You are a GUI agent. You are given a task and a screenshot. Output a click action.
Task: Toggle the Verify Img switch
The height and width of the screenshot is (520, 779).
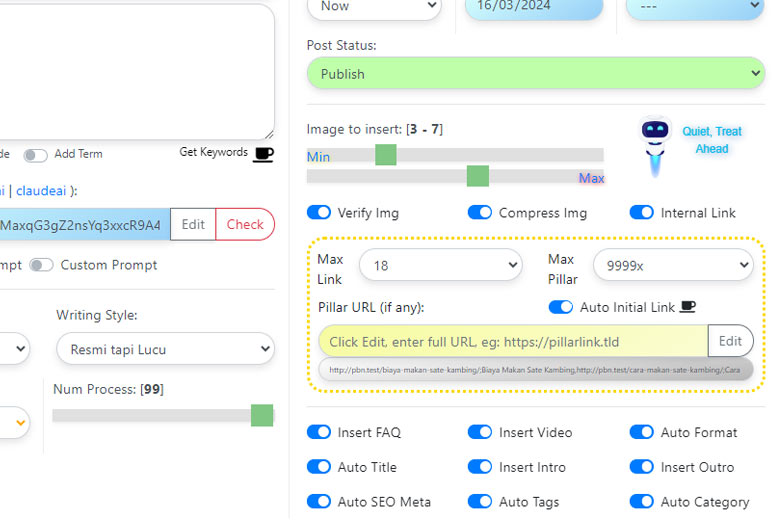(319, 213)
